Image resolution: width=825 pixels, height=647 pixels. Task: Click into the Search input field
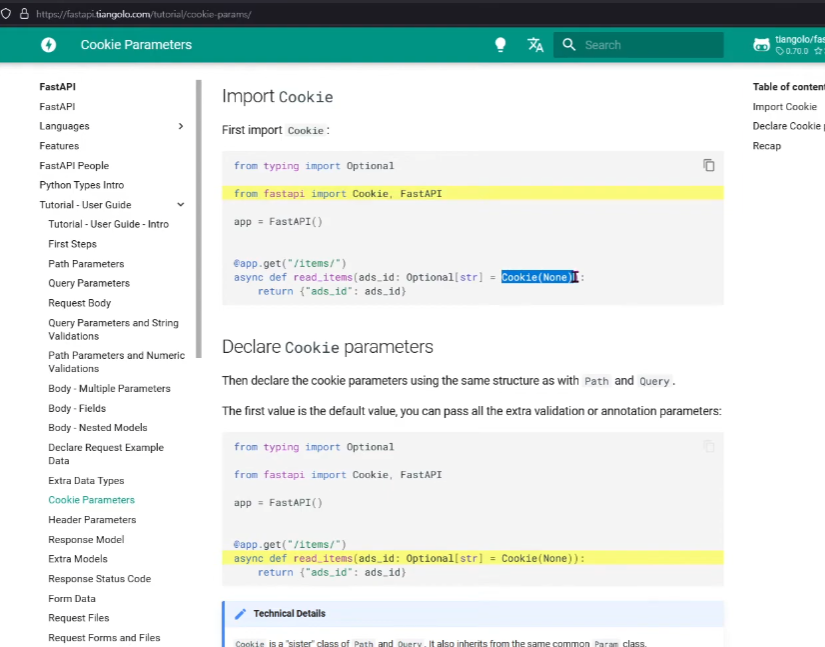[638, 45]
